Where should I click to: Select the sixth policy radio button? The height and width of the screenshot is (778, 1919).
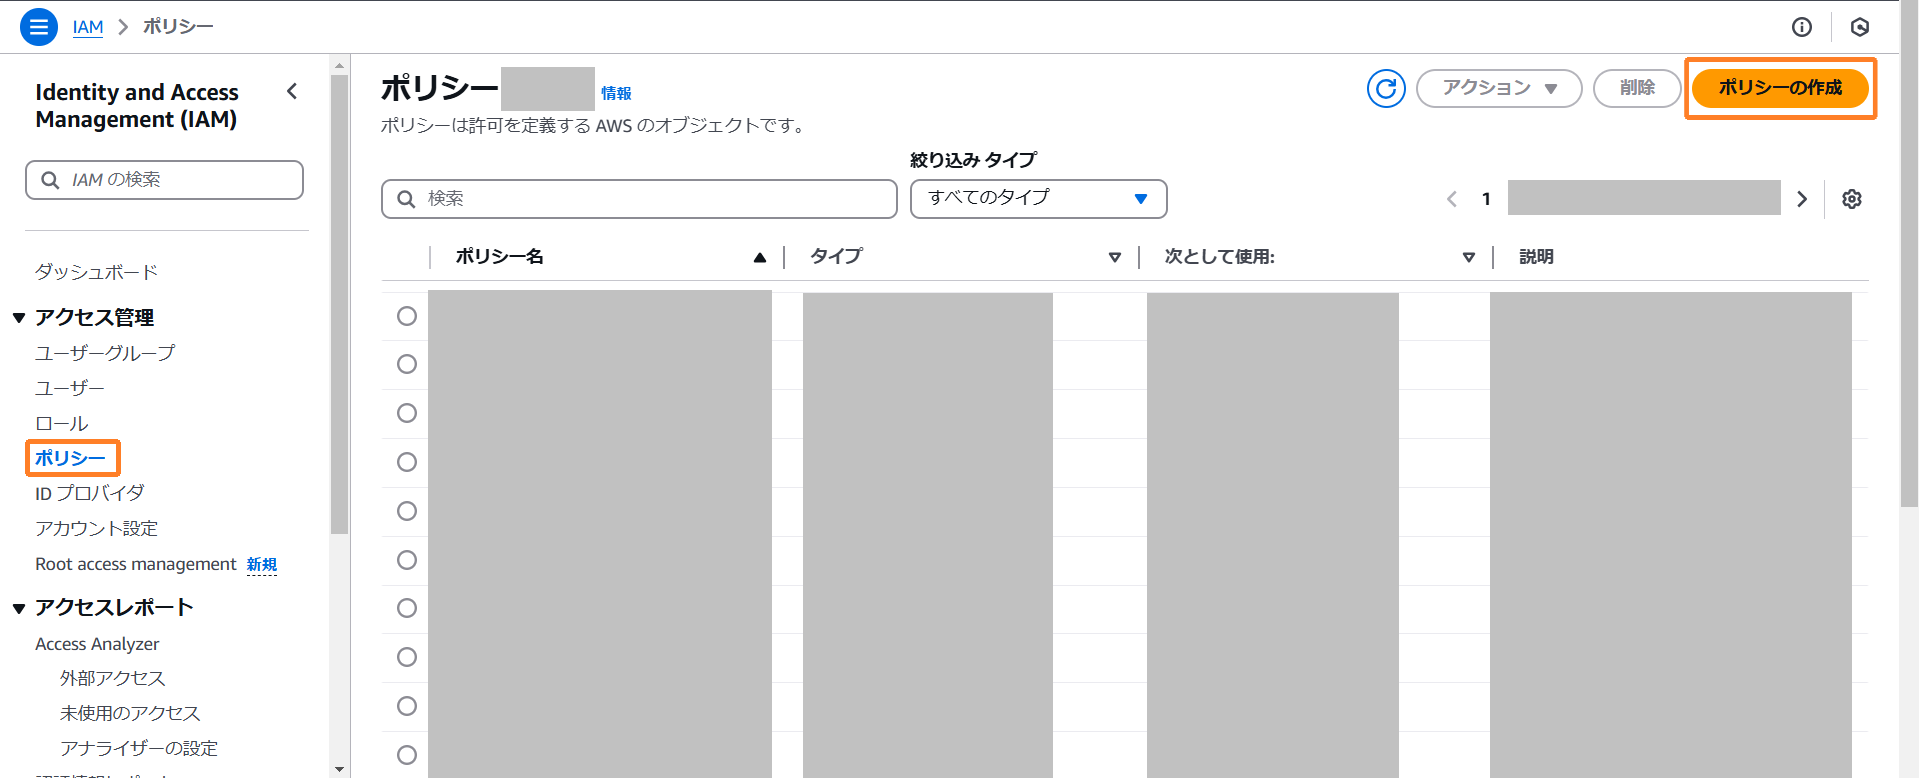(x=407, y=560)
